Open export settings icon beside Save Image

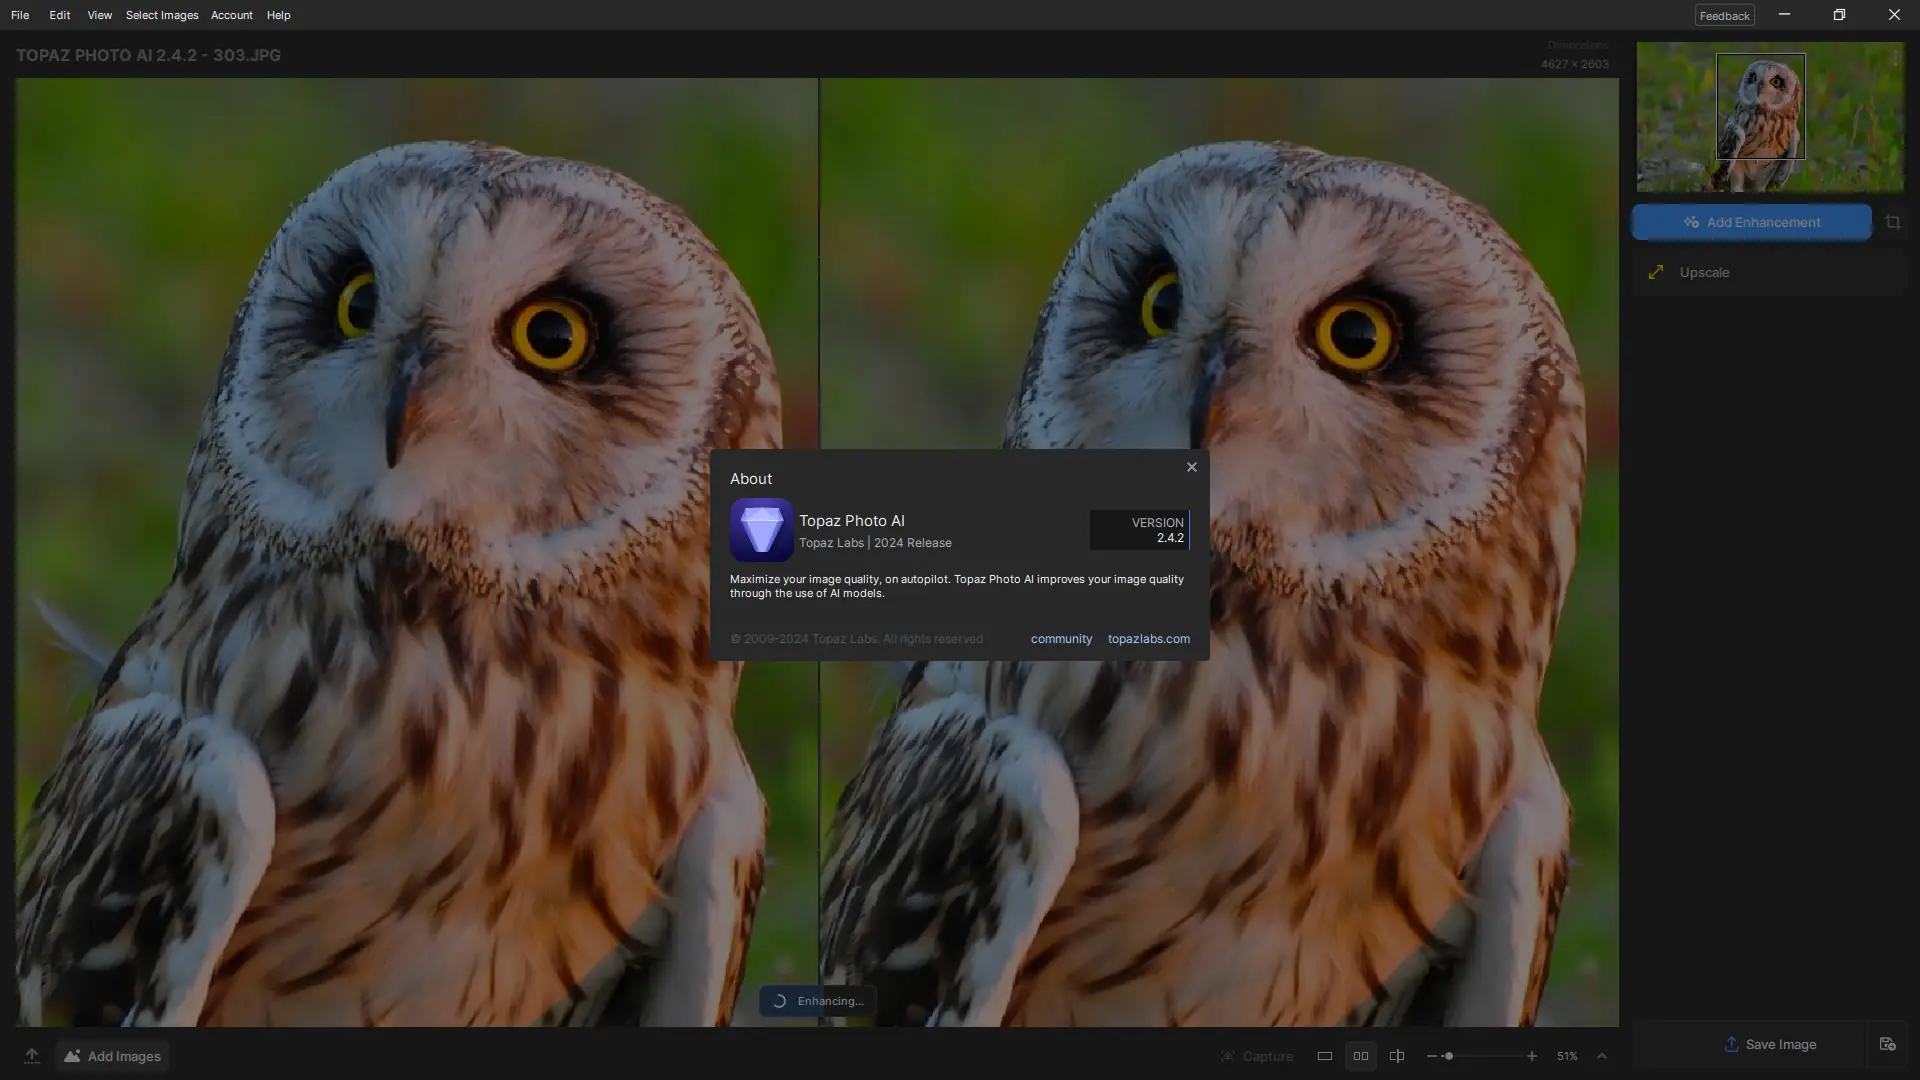[1887, 1044]
